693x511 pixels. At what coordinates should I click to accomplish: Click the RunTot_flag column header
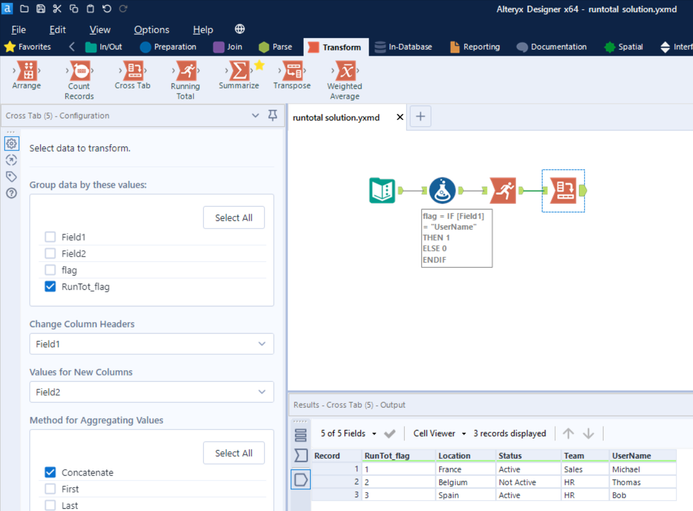pyautogui.click(x=398, y=456)
